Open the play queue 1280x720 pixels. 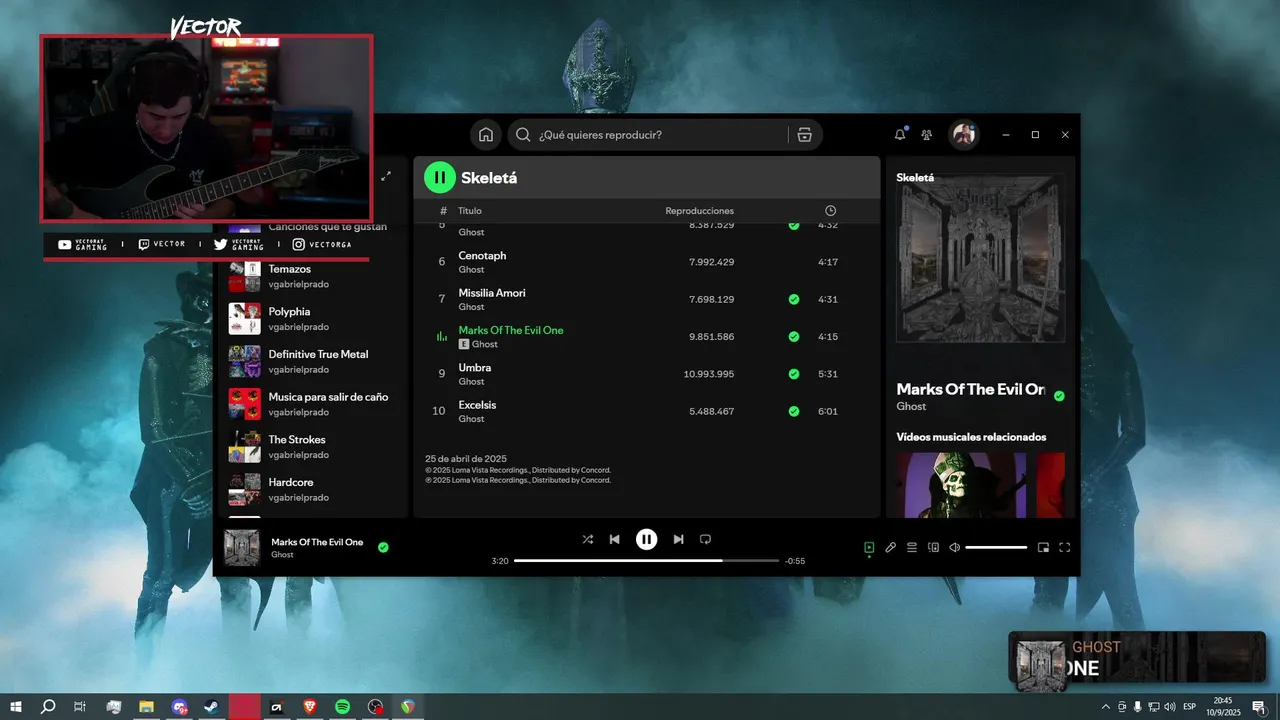(x=912, y=547)
